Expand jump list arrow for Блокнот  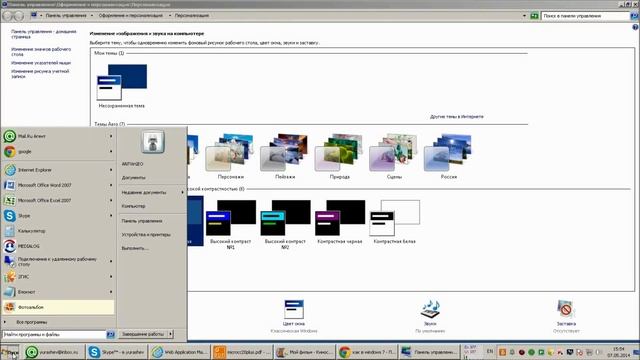111,292
